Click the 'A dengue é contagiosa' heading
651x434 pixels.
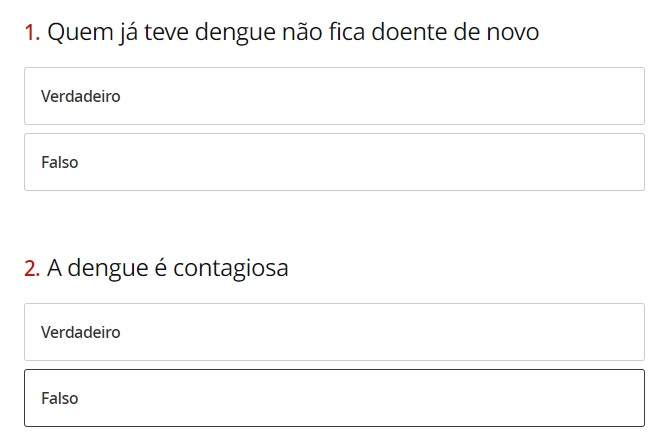tap(167, 268)
